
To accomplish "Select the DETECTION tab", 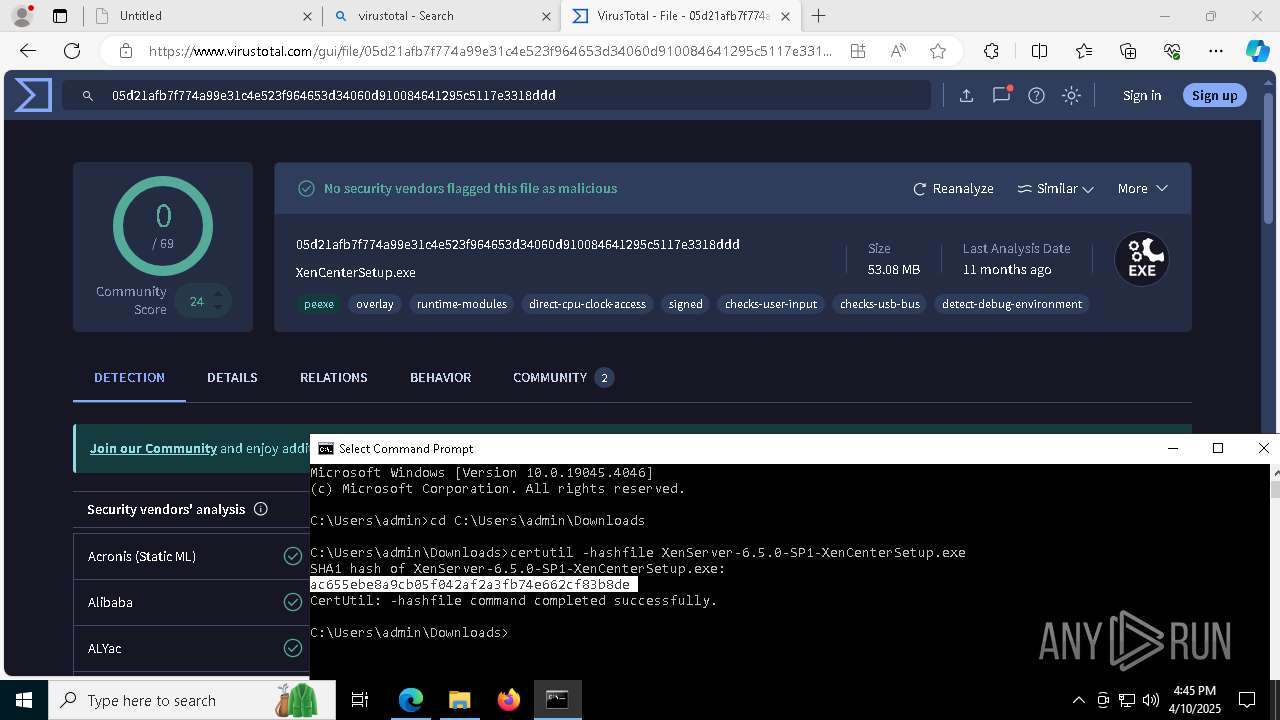I will click(x=129, y=377).
